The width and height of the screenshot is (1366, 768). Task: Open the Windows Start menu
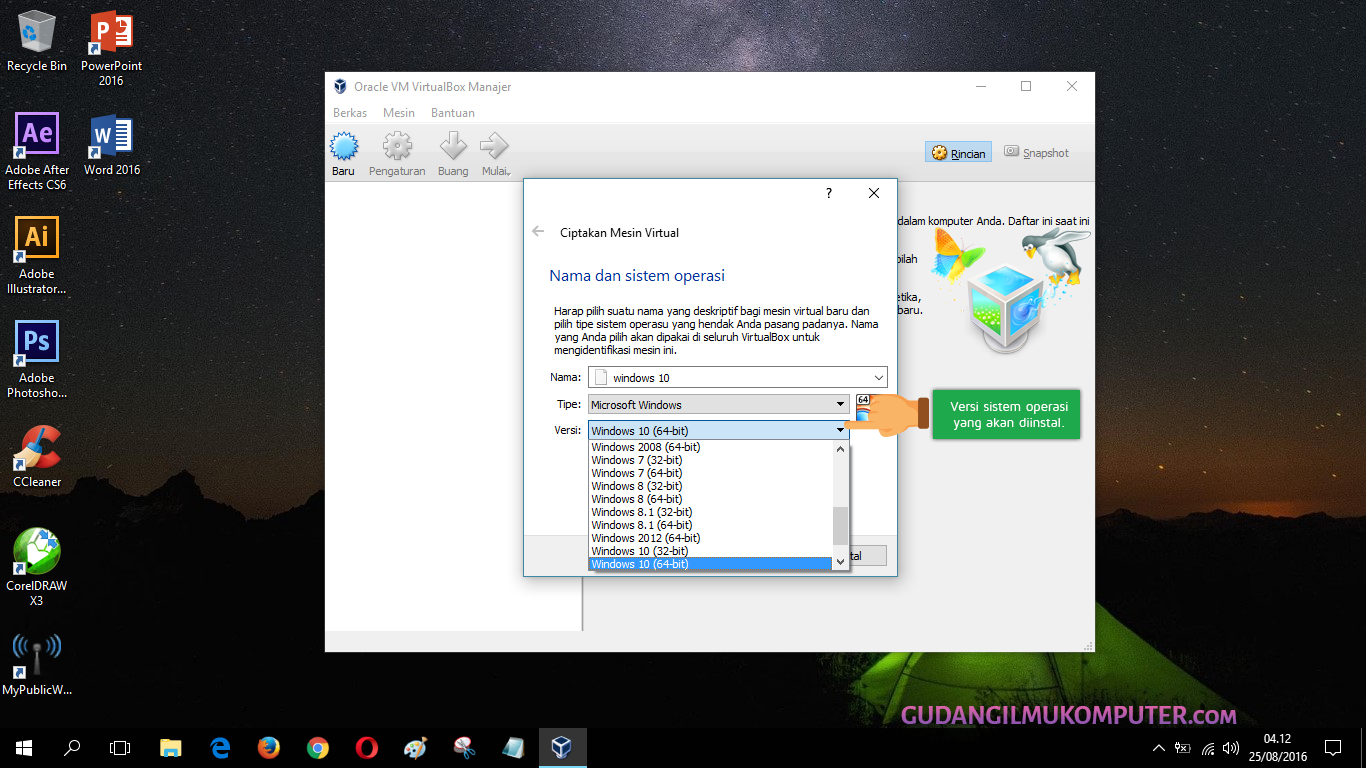click(x=24, y=747)
